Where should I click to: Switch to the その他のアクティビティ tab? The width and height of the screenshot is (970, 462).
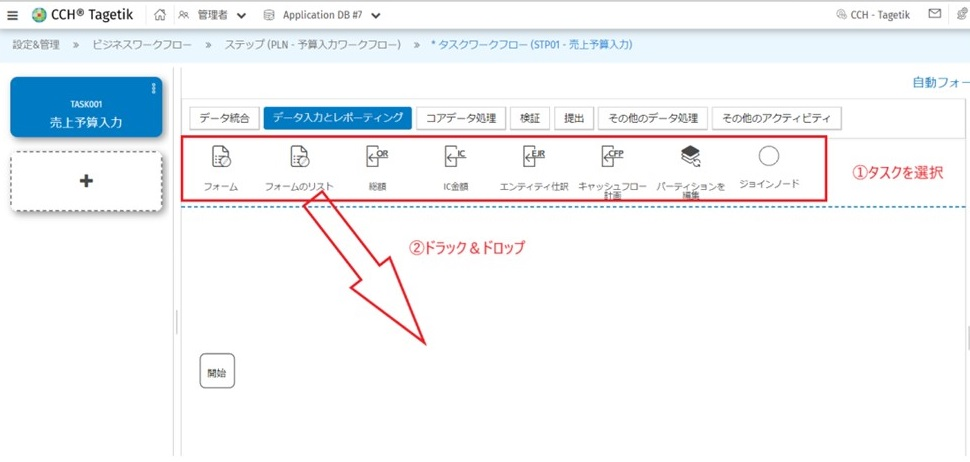pyautogui.click(x=776, y=118)
